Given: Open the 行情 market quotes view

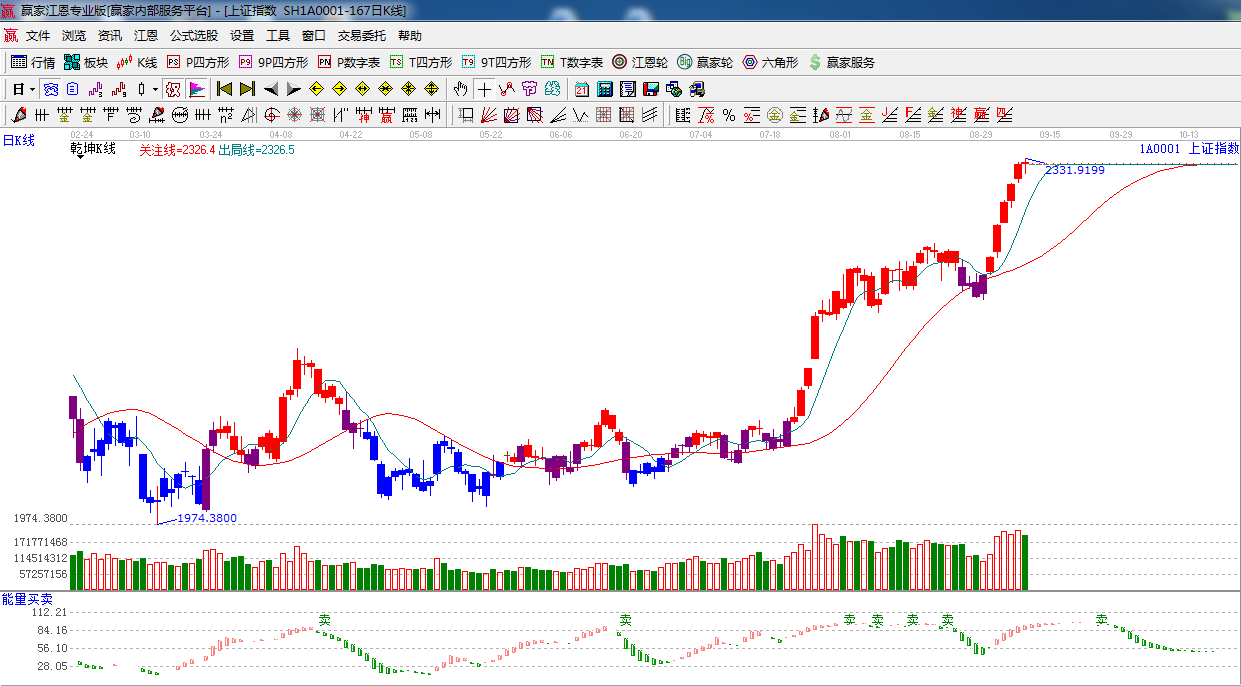Looking at the screenshot, I should 33,62.
